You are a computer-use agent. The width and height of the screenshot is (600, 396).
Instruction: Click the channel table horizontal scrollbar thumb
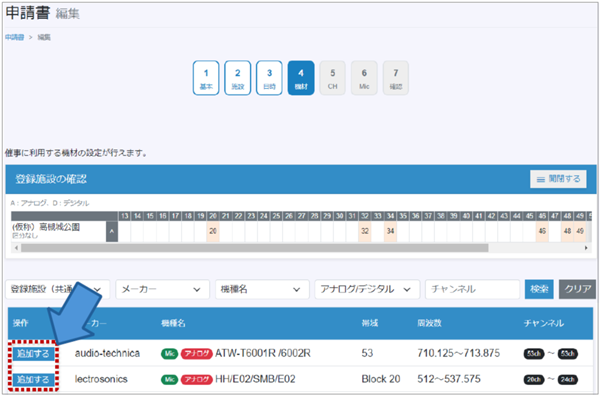(254, 248)
